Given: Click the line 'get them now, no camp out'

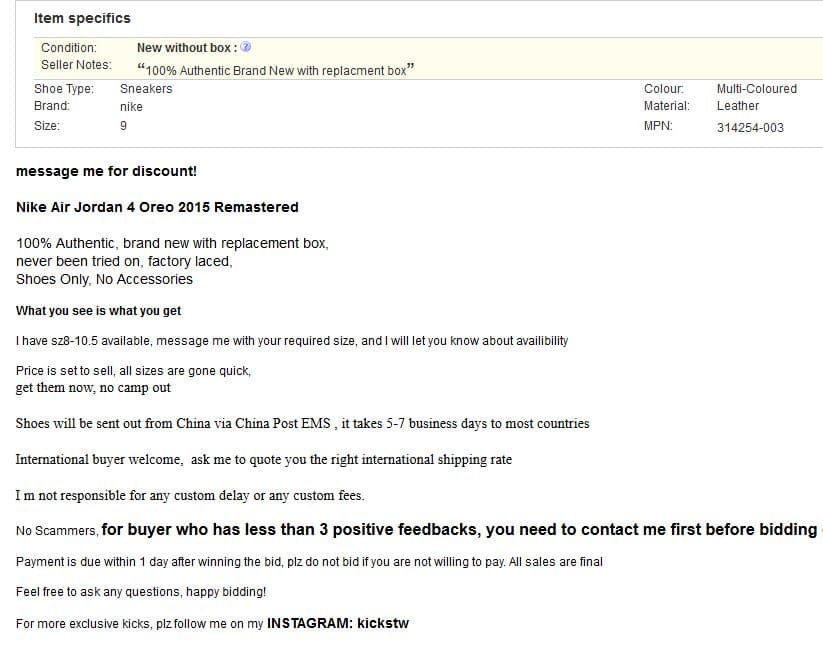Looking at the screenshot, I should pyautogui.click(x=93, y=388).
